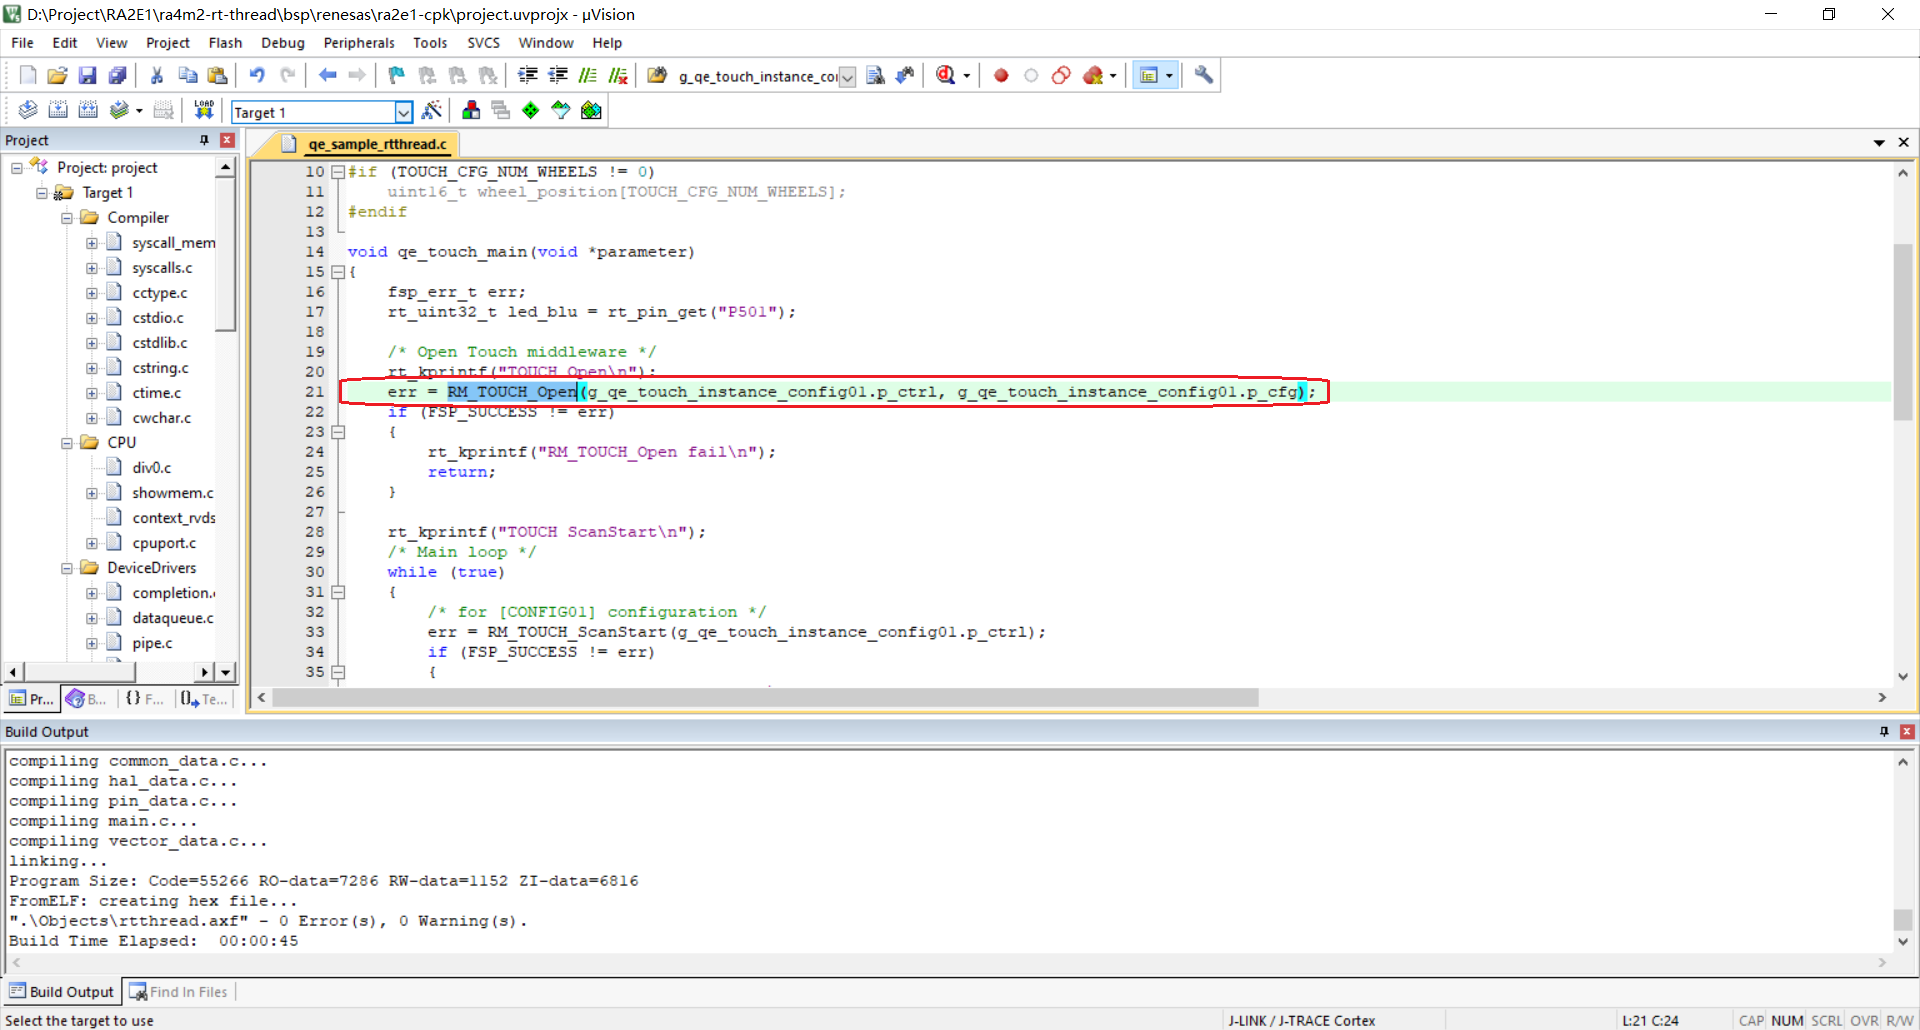Click the Manage Project Items icon
The height and width of the screenshot is (1030, 1920).
471,111
